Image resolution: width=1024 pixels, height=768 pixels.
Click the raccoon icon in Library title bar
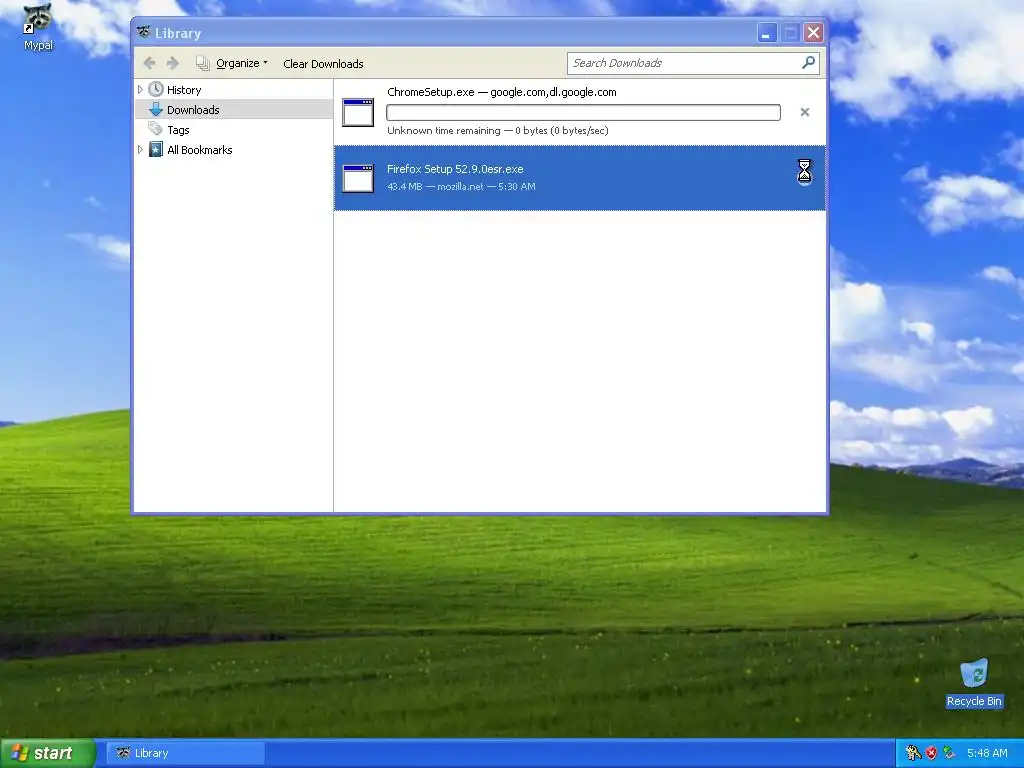click(144, 32)
